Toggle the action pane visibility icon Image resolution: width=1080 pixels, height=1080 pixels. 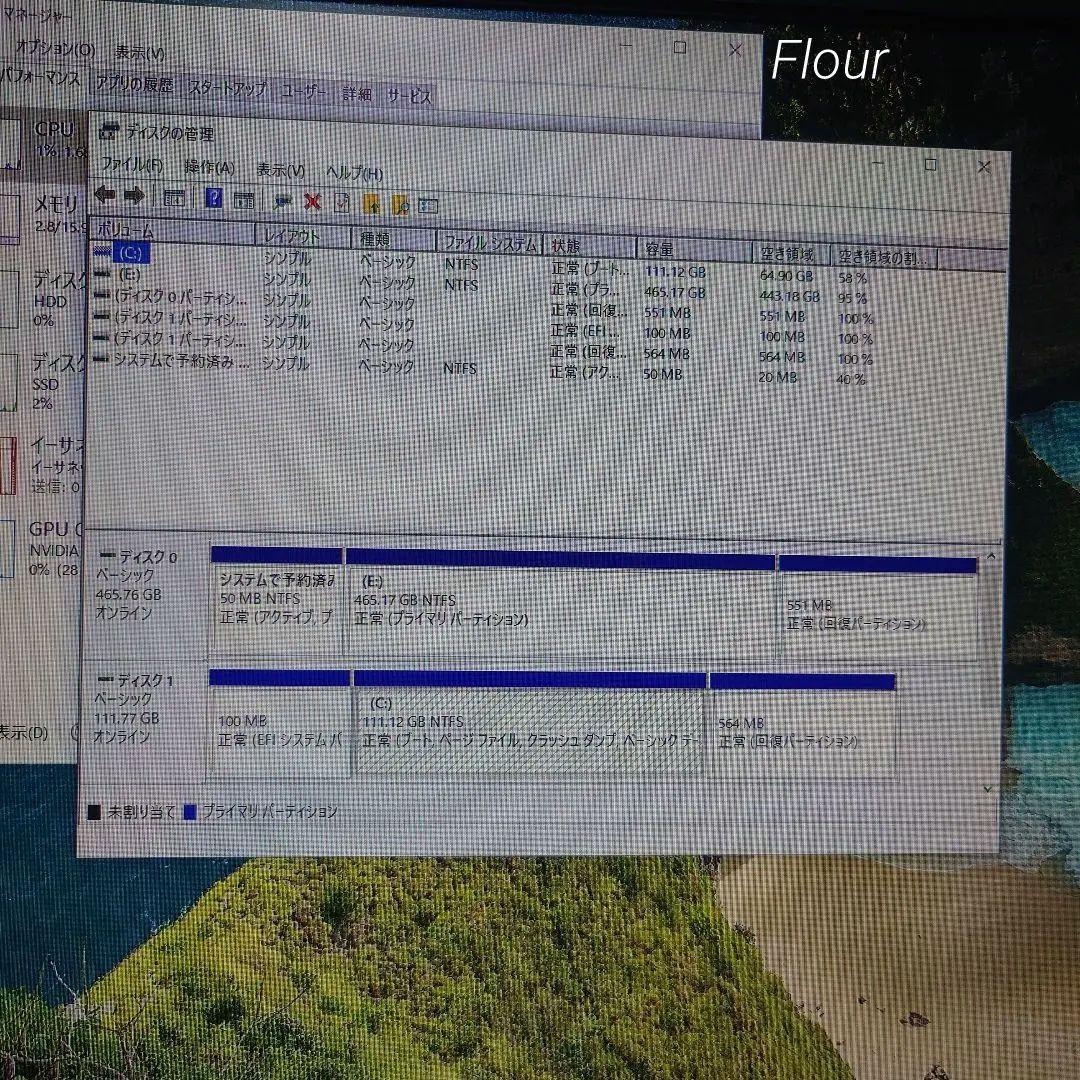(x=243, y=200)
